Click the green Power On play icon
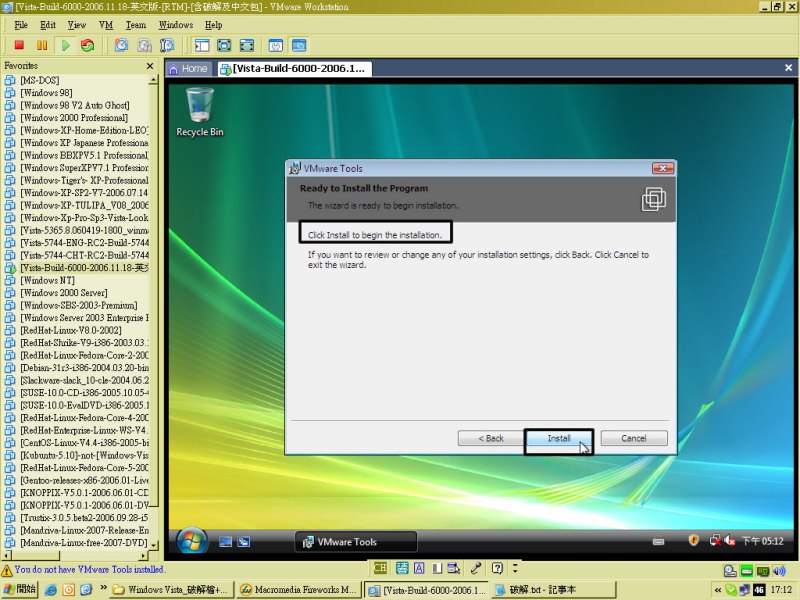This screenshot has height=600, width=800. [x=65, y=45]
